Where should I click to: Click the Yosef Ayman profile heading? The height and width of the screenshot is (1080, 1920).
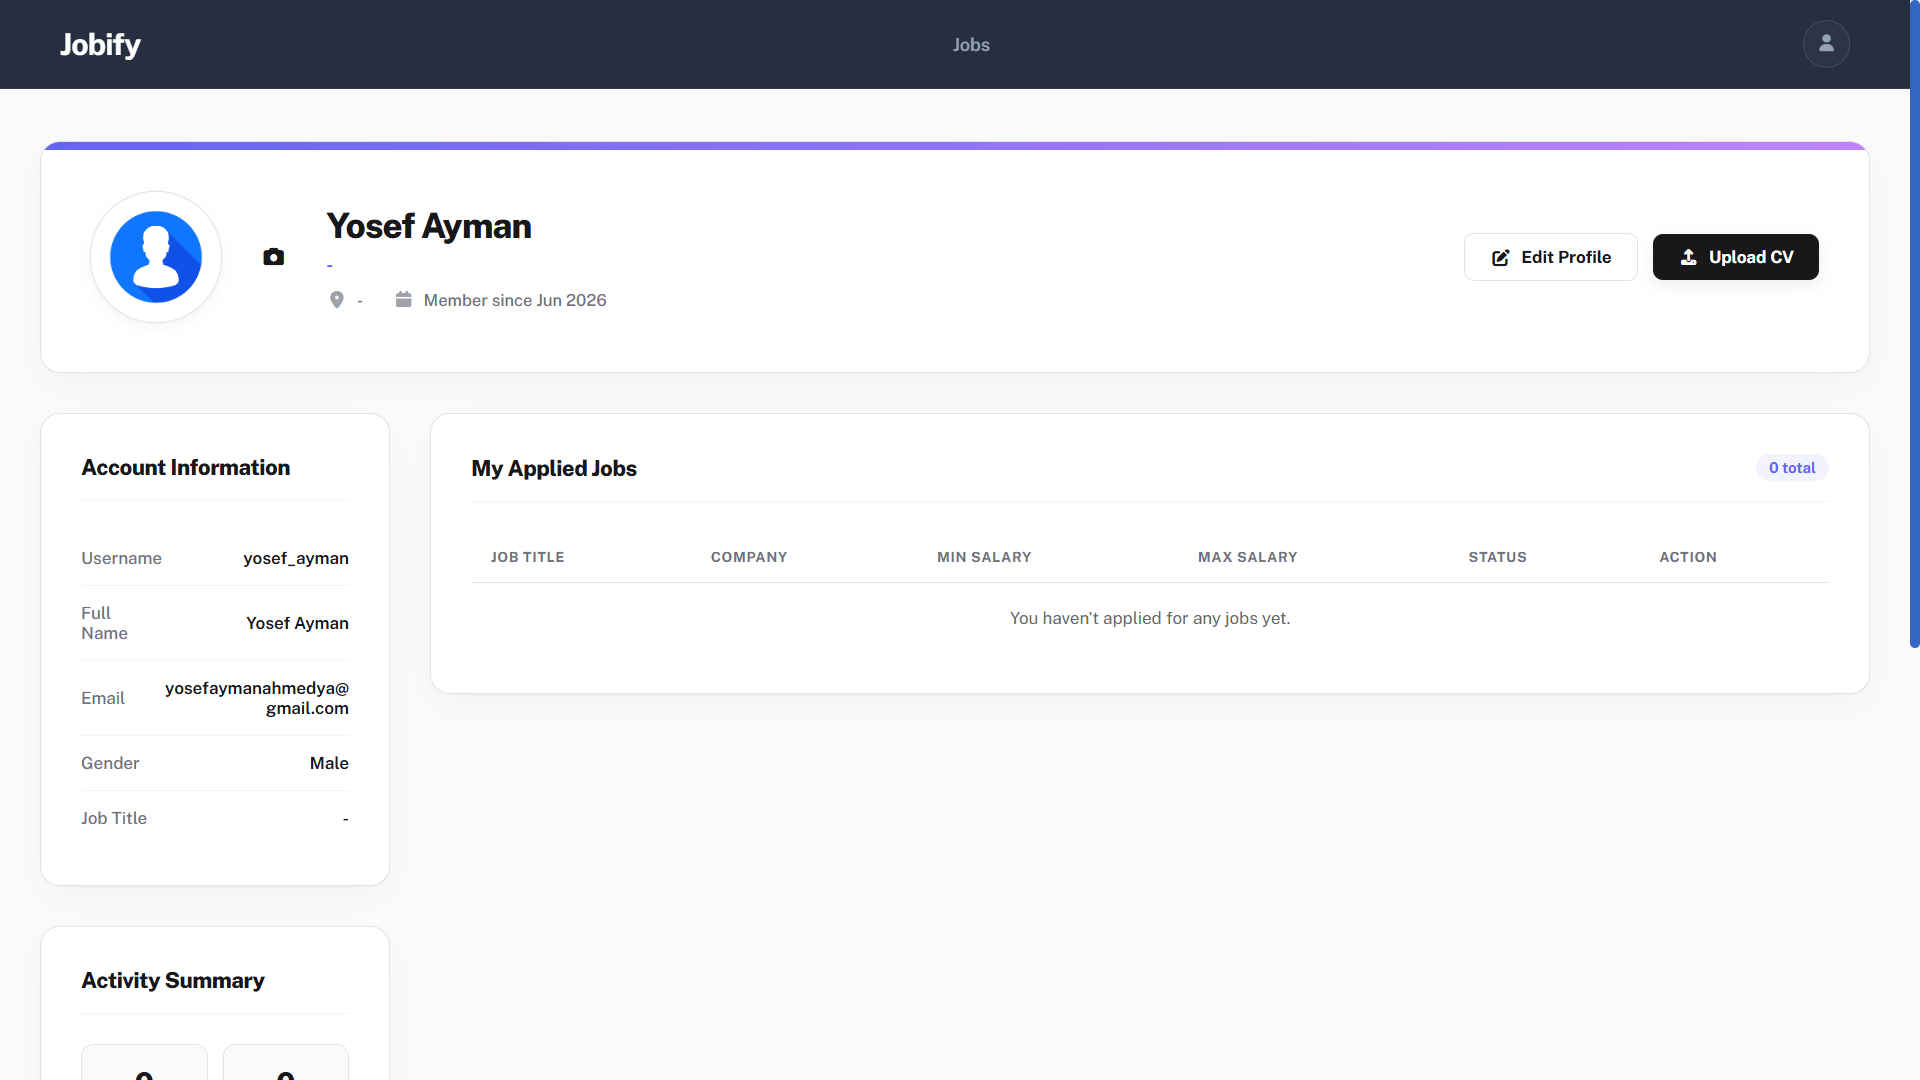click(429, 226)
